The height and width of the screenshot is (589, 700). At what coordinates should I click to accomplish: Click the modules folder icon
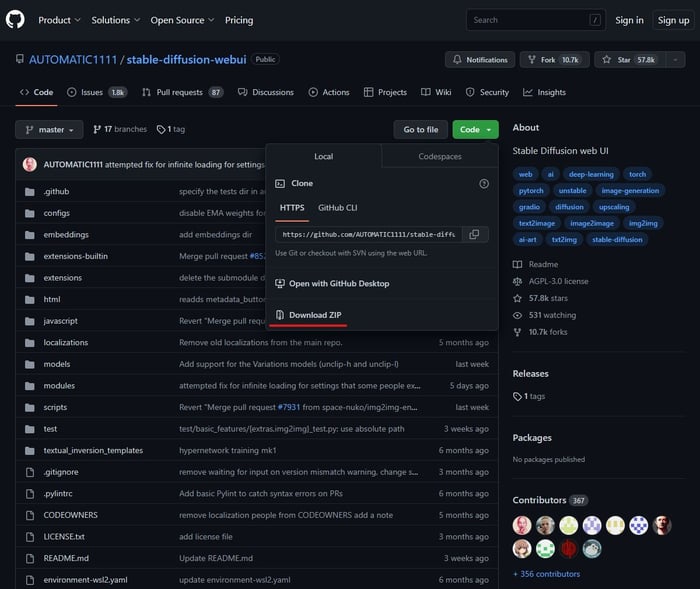[30, 386]
